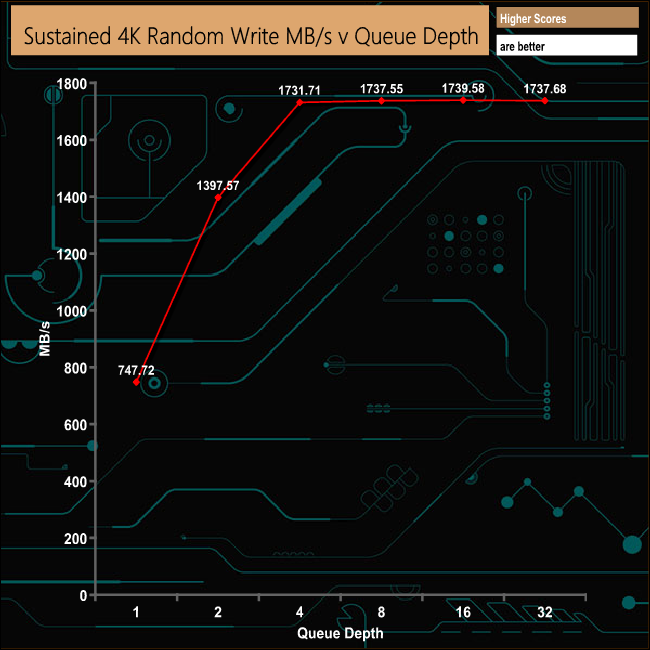Click the 1397.57 data label

tap(218, 185)
